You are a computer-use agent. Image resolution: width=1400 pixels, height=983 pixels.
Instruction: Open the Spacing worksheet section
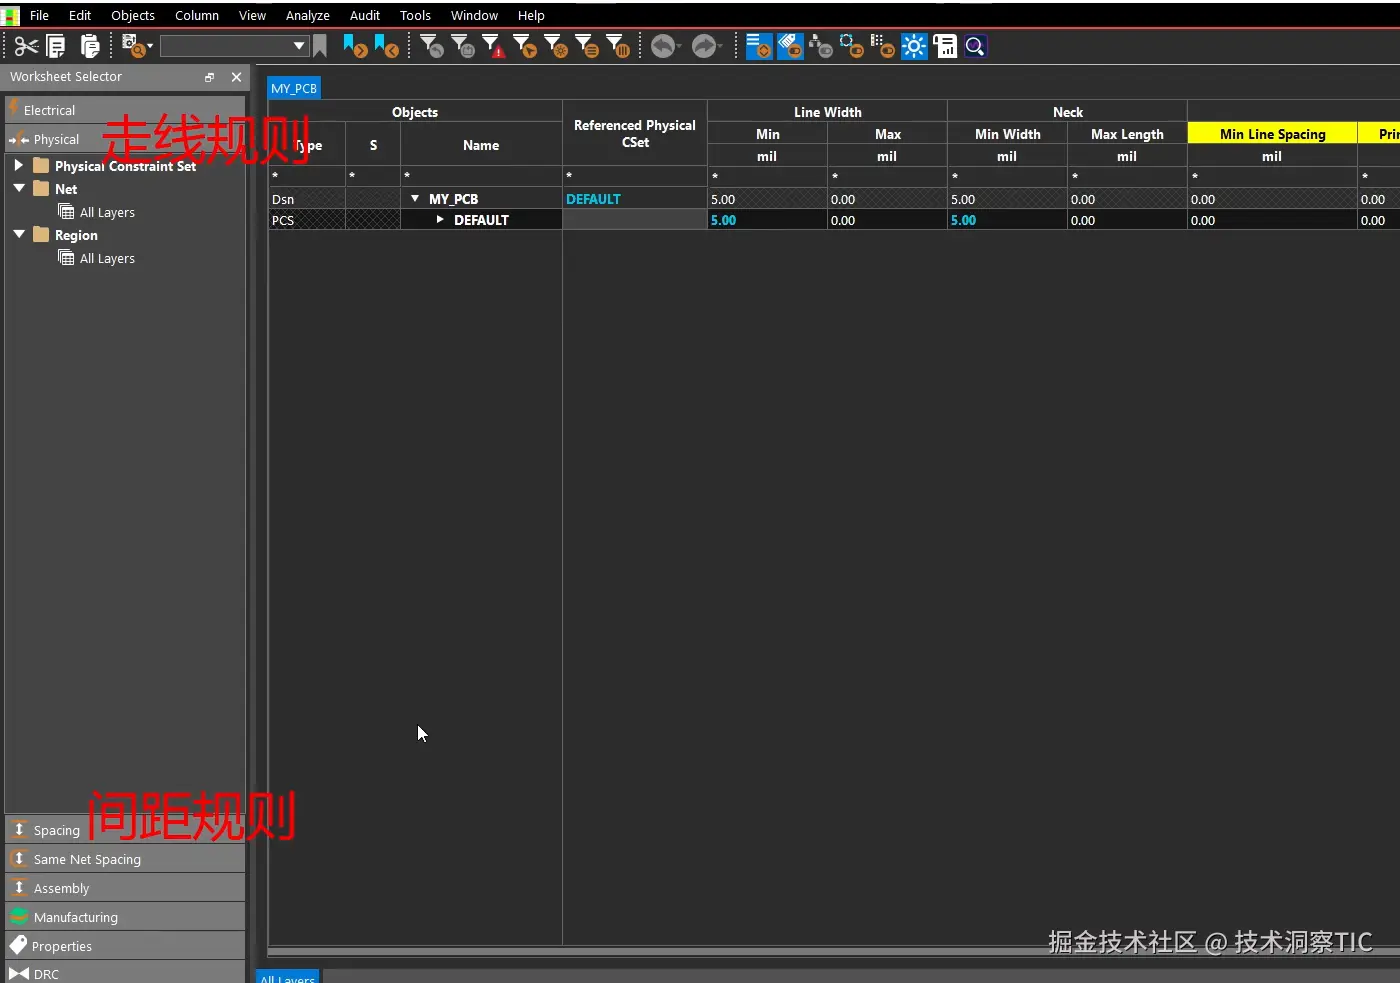(125, 830)
